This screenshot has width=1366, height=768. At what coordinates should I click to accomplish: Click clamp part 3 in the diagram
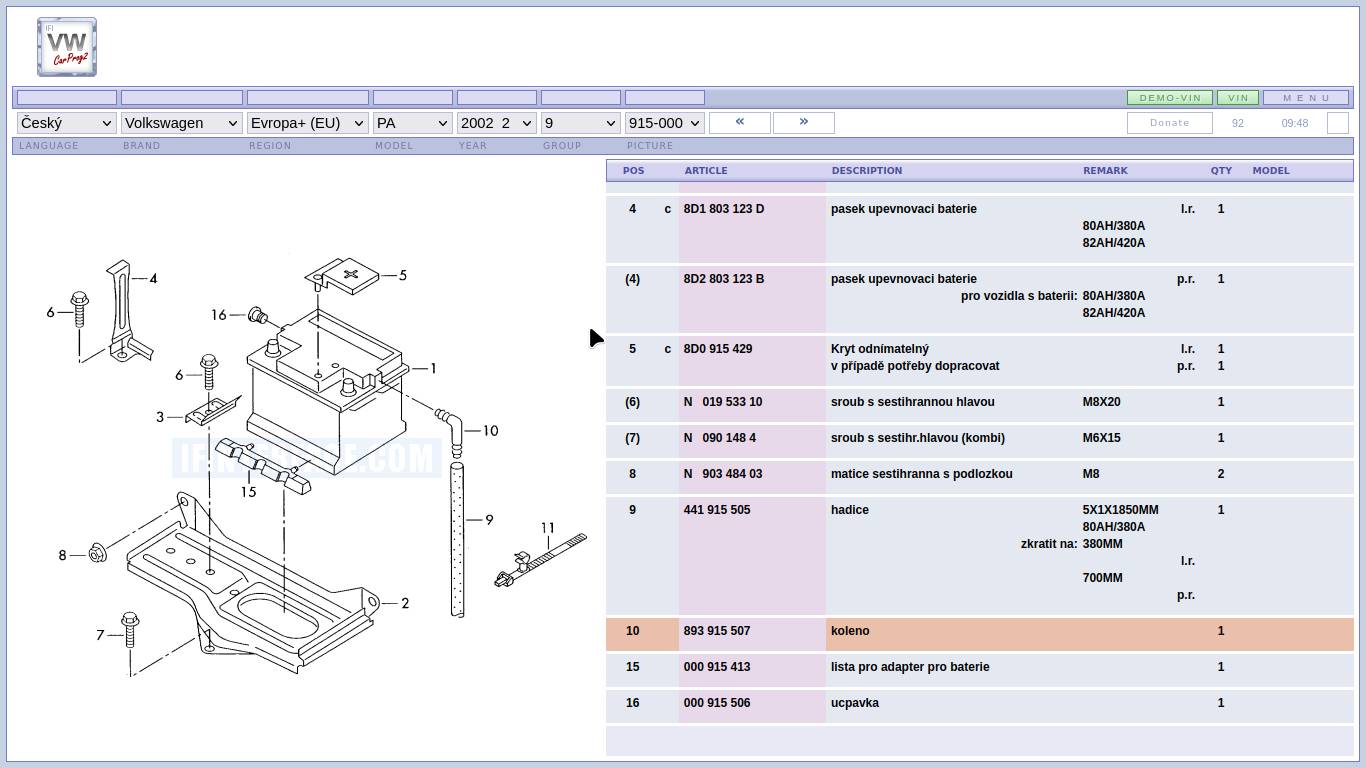point(213,408)
